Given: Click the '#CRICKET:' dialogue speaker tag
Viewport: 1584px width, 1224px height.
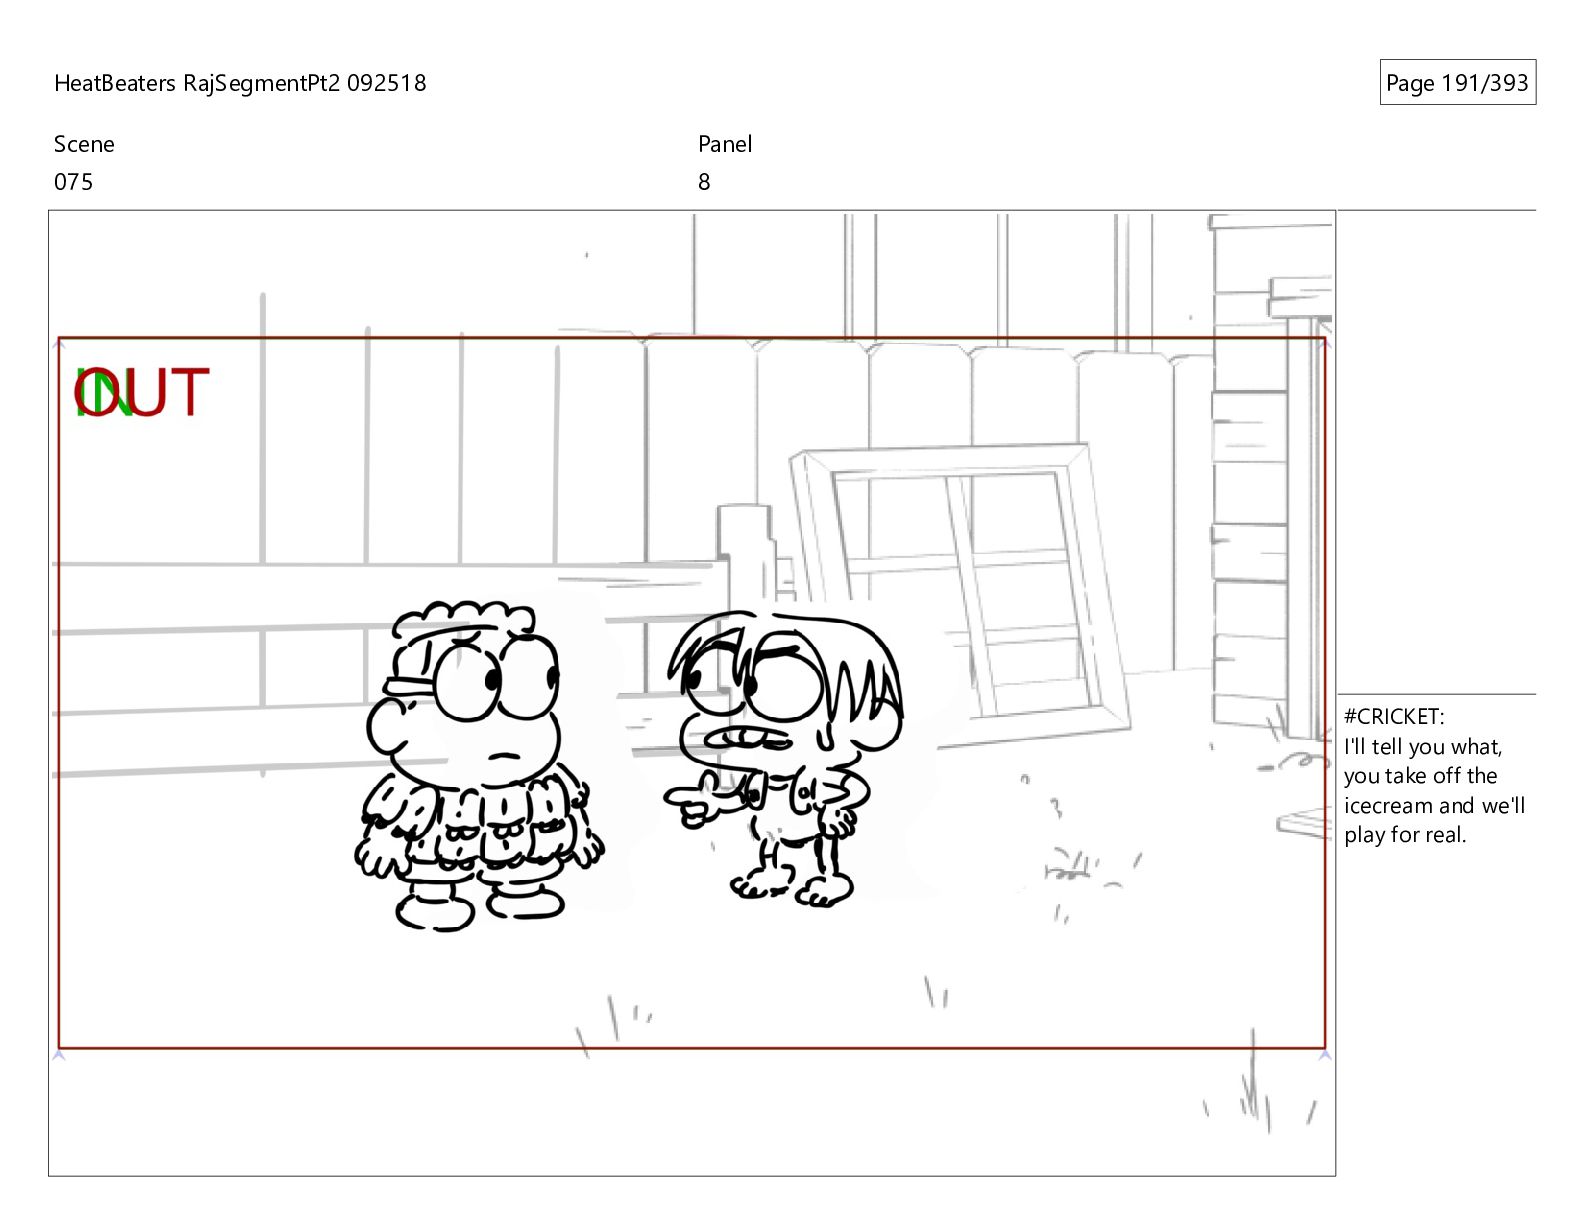Looking at the screenshot, I should 1394,716.
